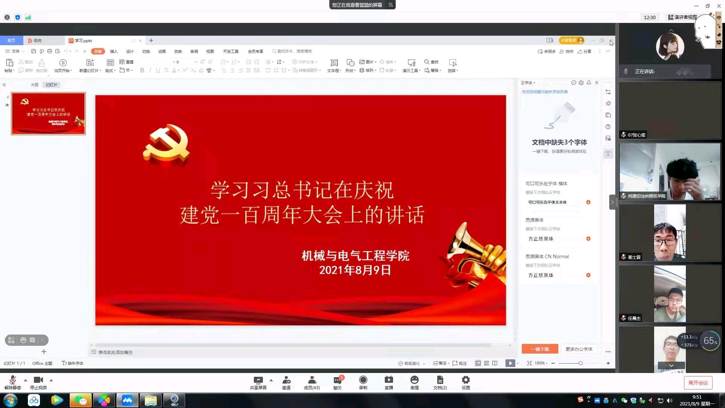Open Settings gear in meeting toolbar
Screen dimensions: 725x408
click(466, 382)
